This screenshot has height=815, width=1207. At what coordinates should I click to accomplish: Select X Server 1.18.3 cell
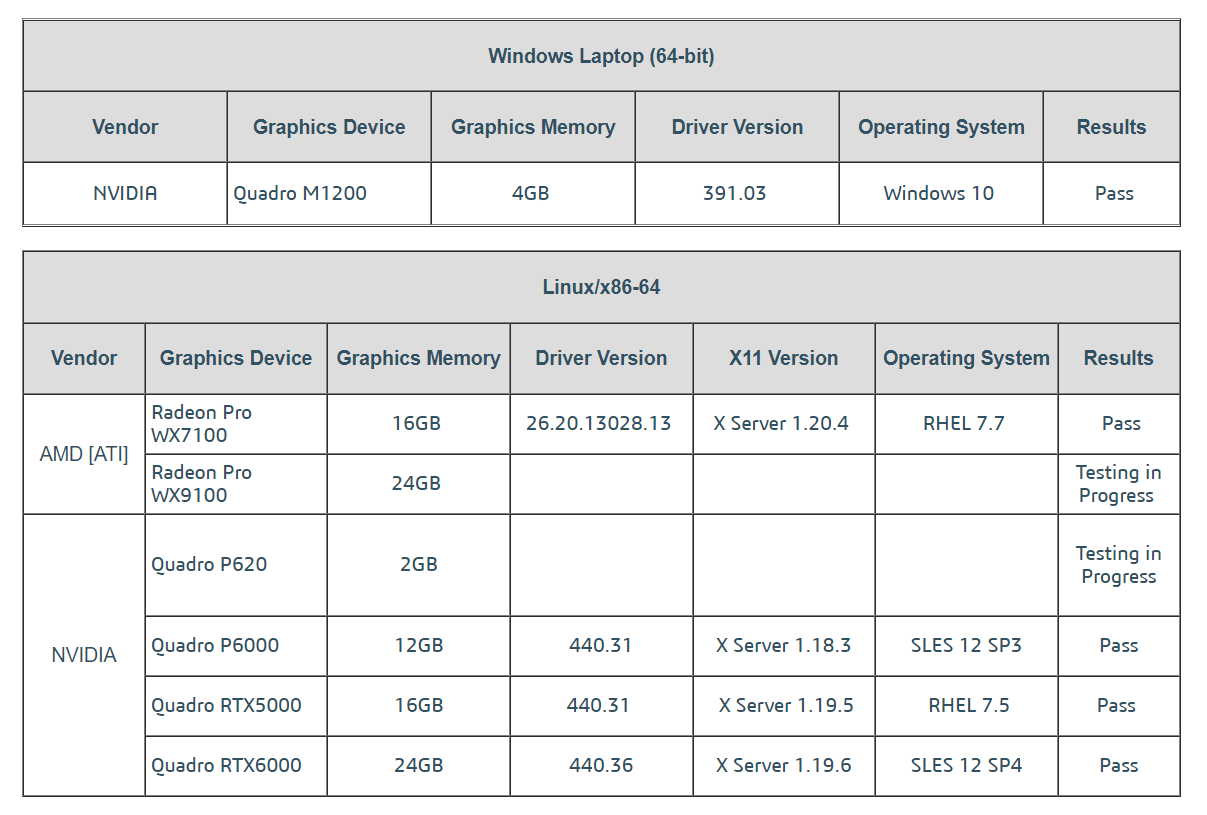[784, 646]
